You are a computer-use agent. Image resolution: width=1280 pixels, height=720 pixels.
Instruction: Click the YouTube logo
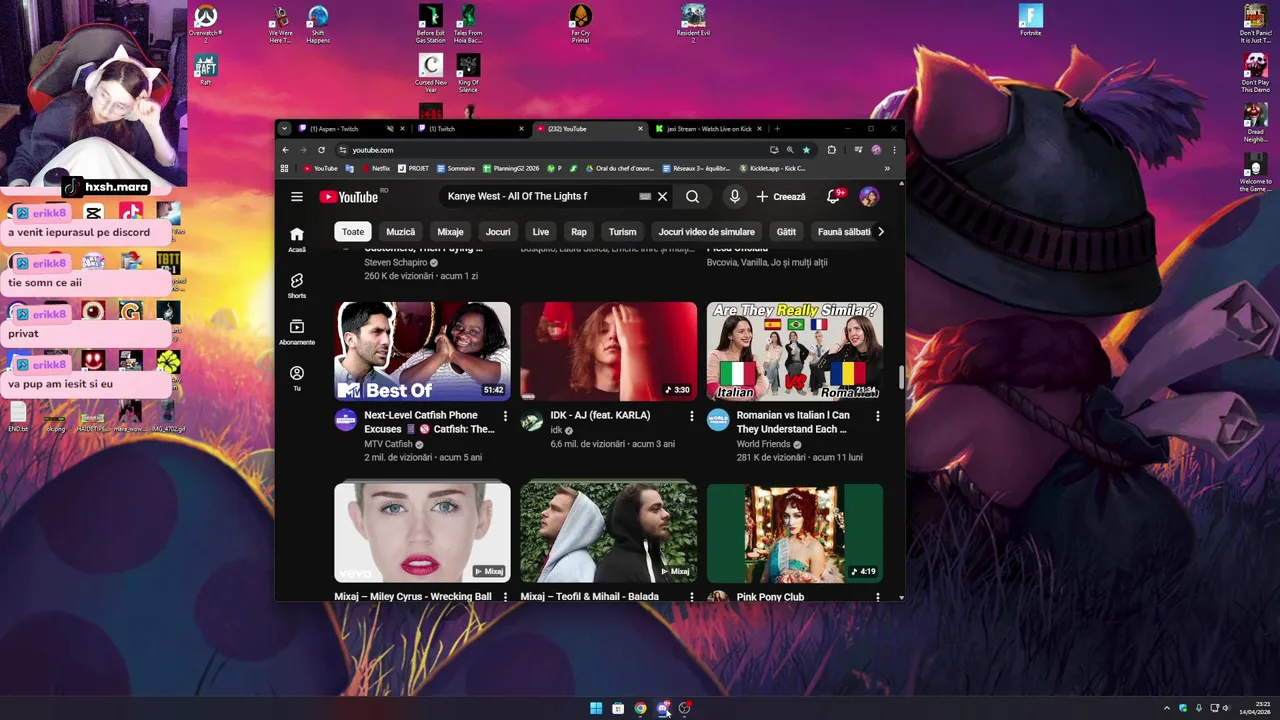point(349,197)
